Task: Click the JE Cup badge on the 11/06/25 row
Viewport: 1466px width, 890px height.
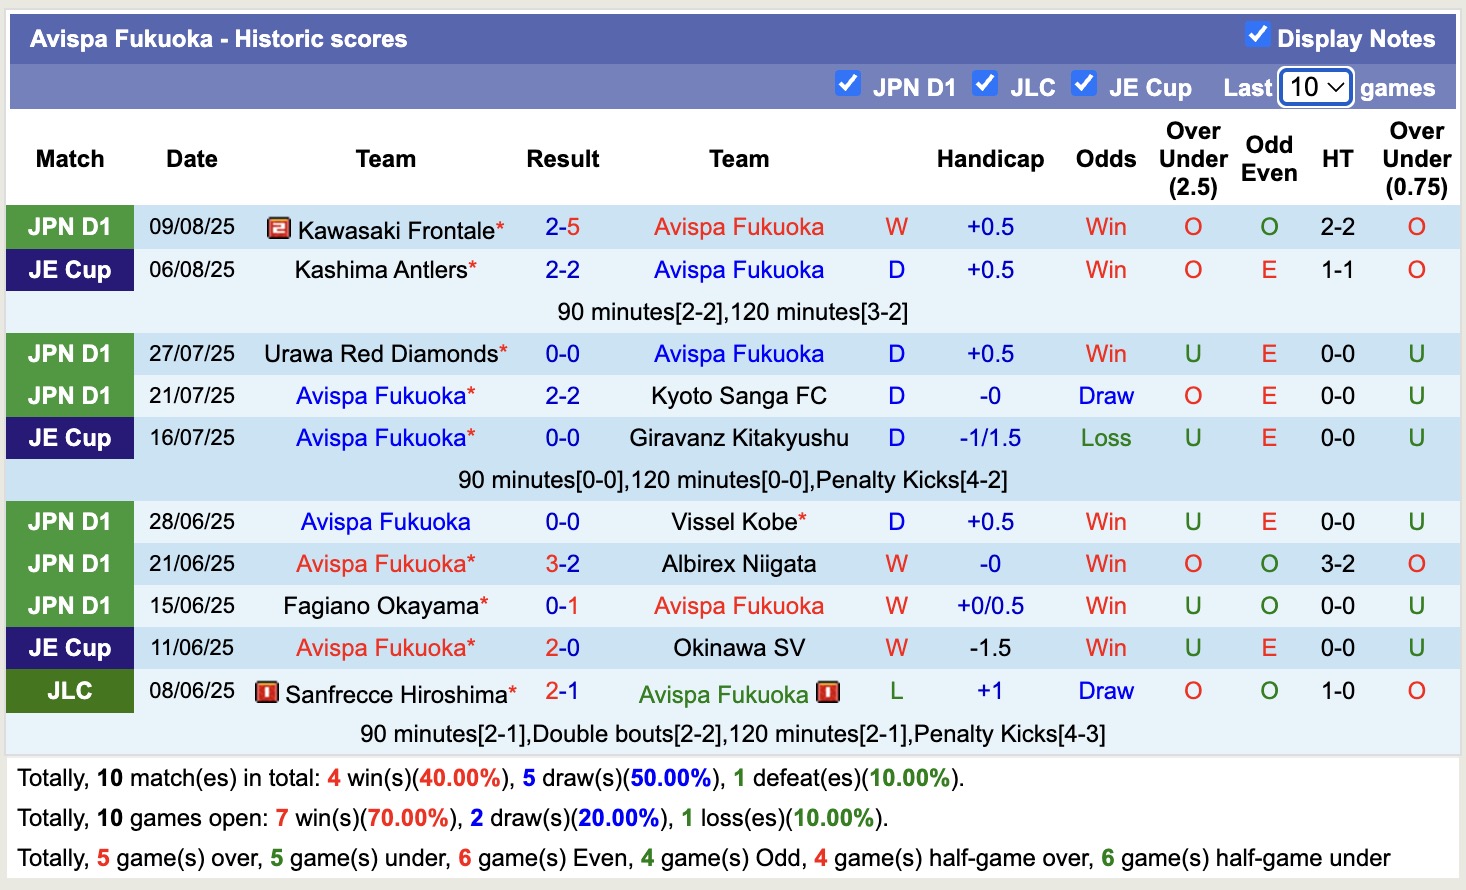Action: point(69,647)
